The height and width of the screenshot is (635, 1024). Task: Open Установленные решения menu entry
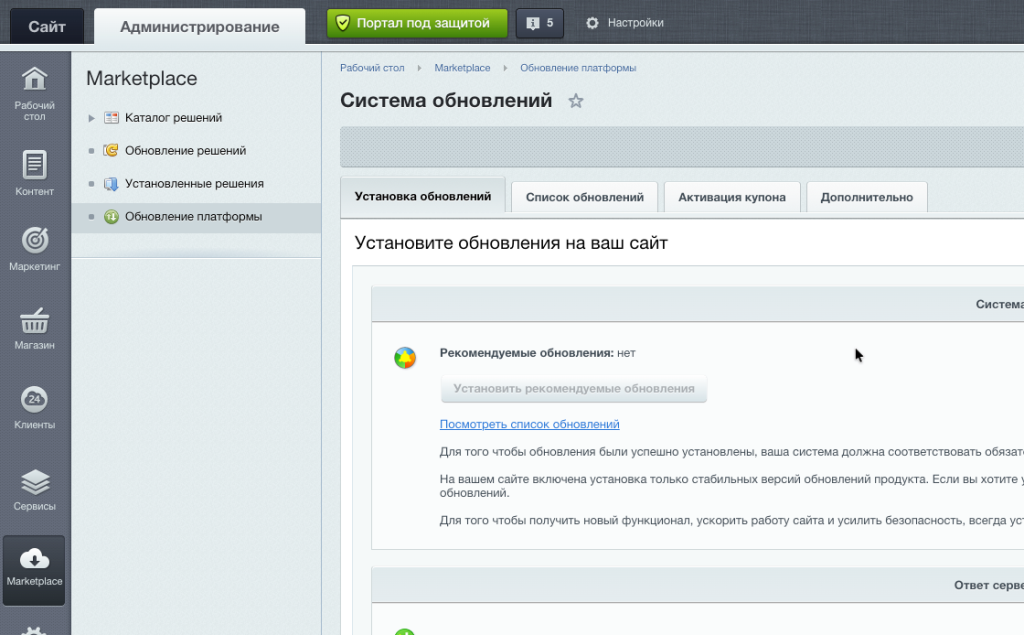click(195, 184)
